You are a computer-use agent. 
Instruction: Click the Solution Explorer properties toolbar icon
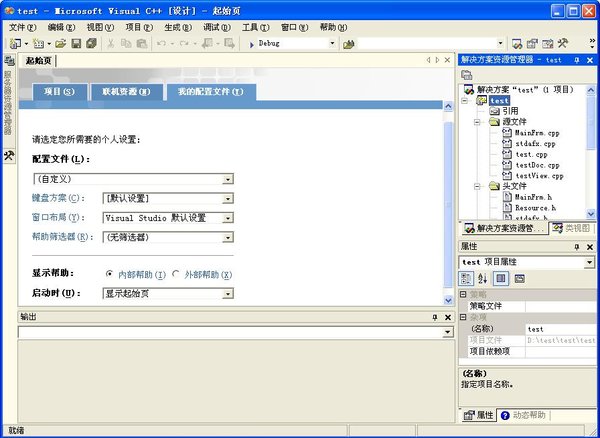[x=466, y=75]
